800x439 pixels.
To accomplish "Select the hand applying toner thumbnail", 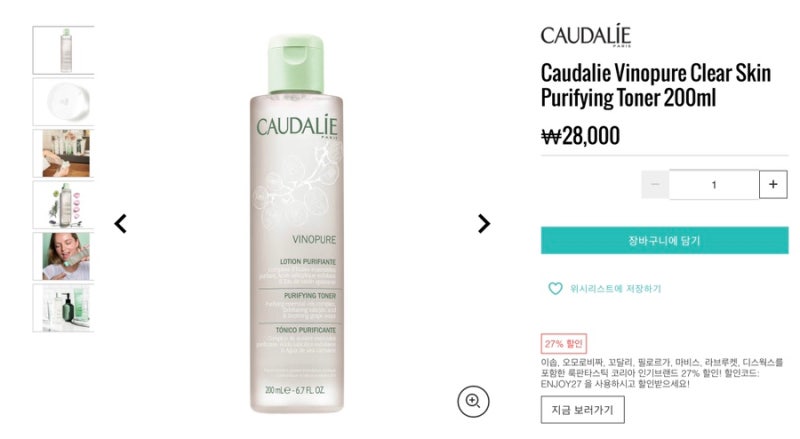I will (64, 153).
